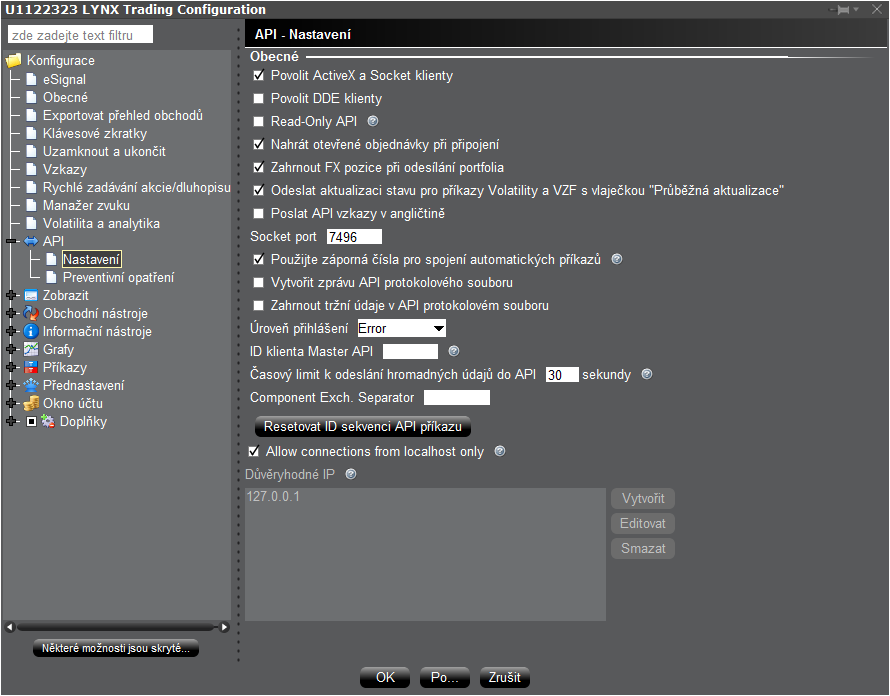
Task: Click Resetovat ID sekvenci API příkazu button
Action: click(x=363, y=426)
